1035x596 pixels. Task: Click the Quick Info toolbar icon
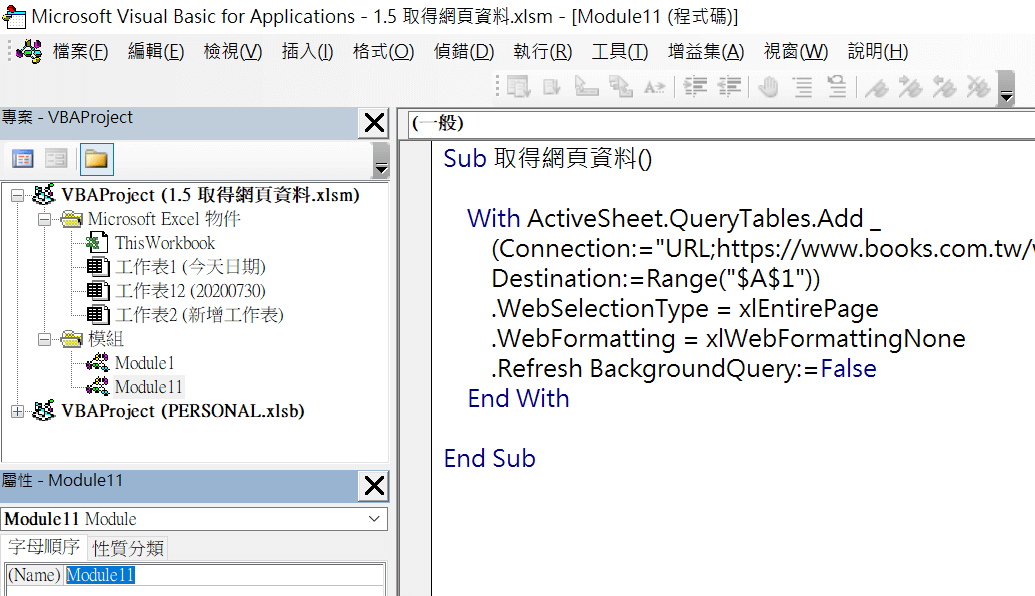point(586,86)
